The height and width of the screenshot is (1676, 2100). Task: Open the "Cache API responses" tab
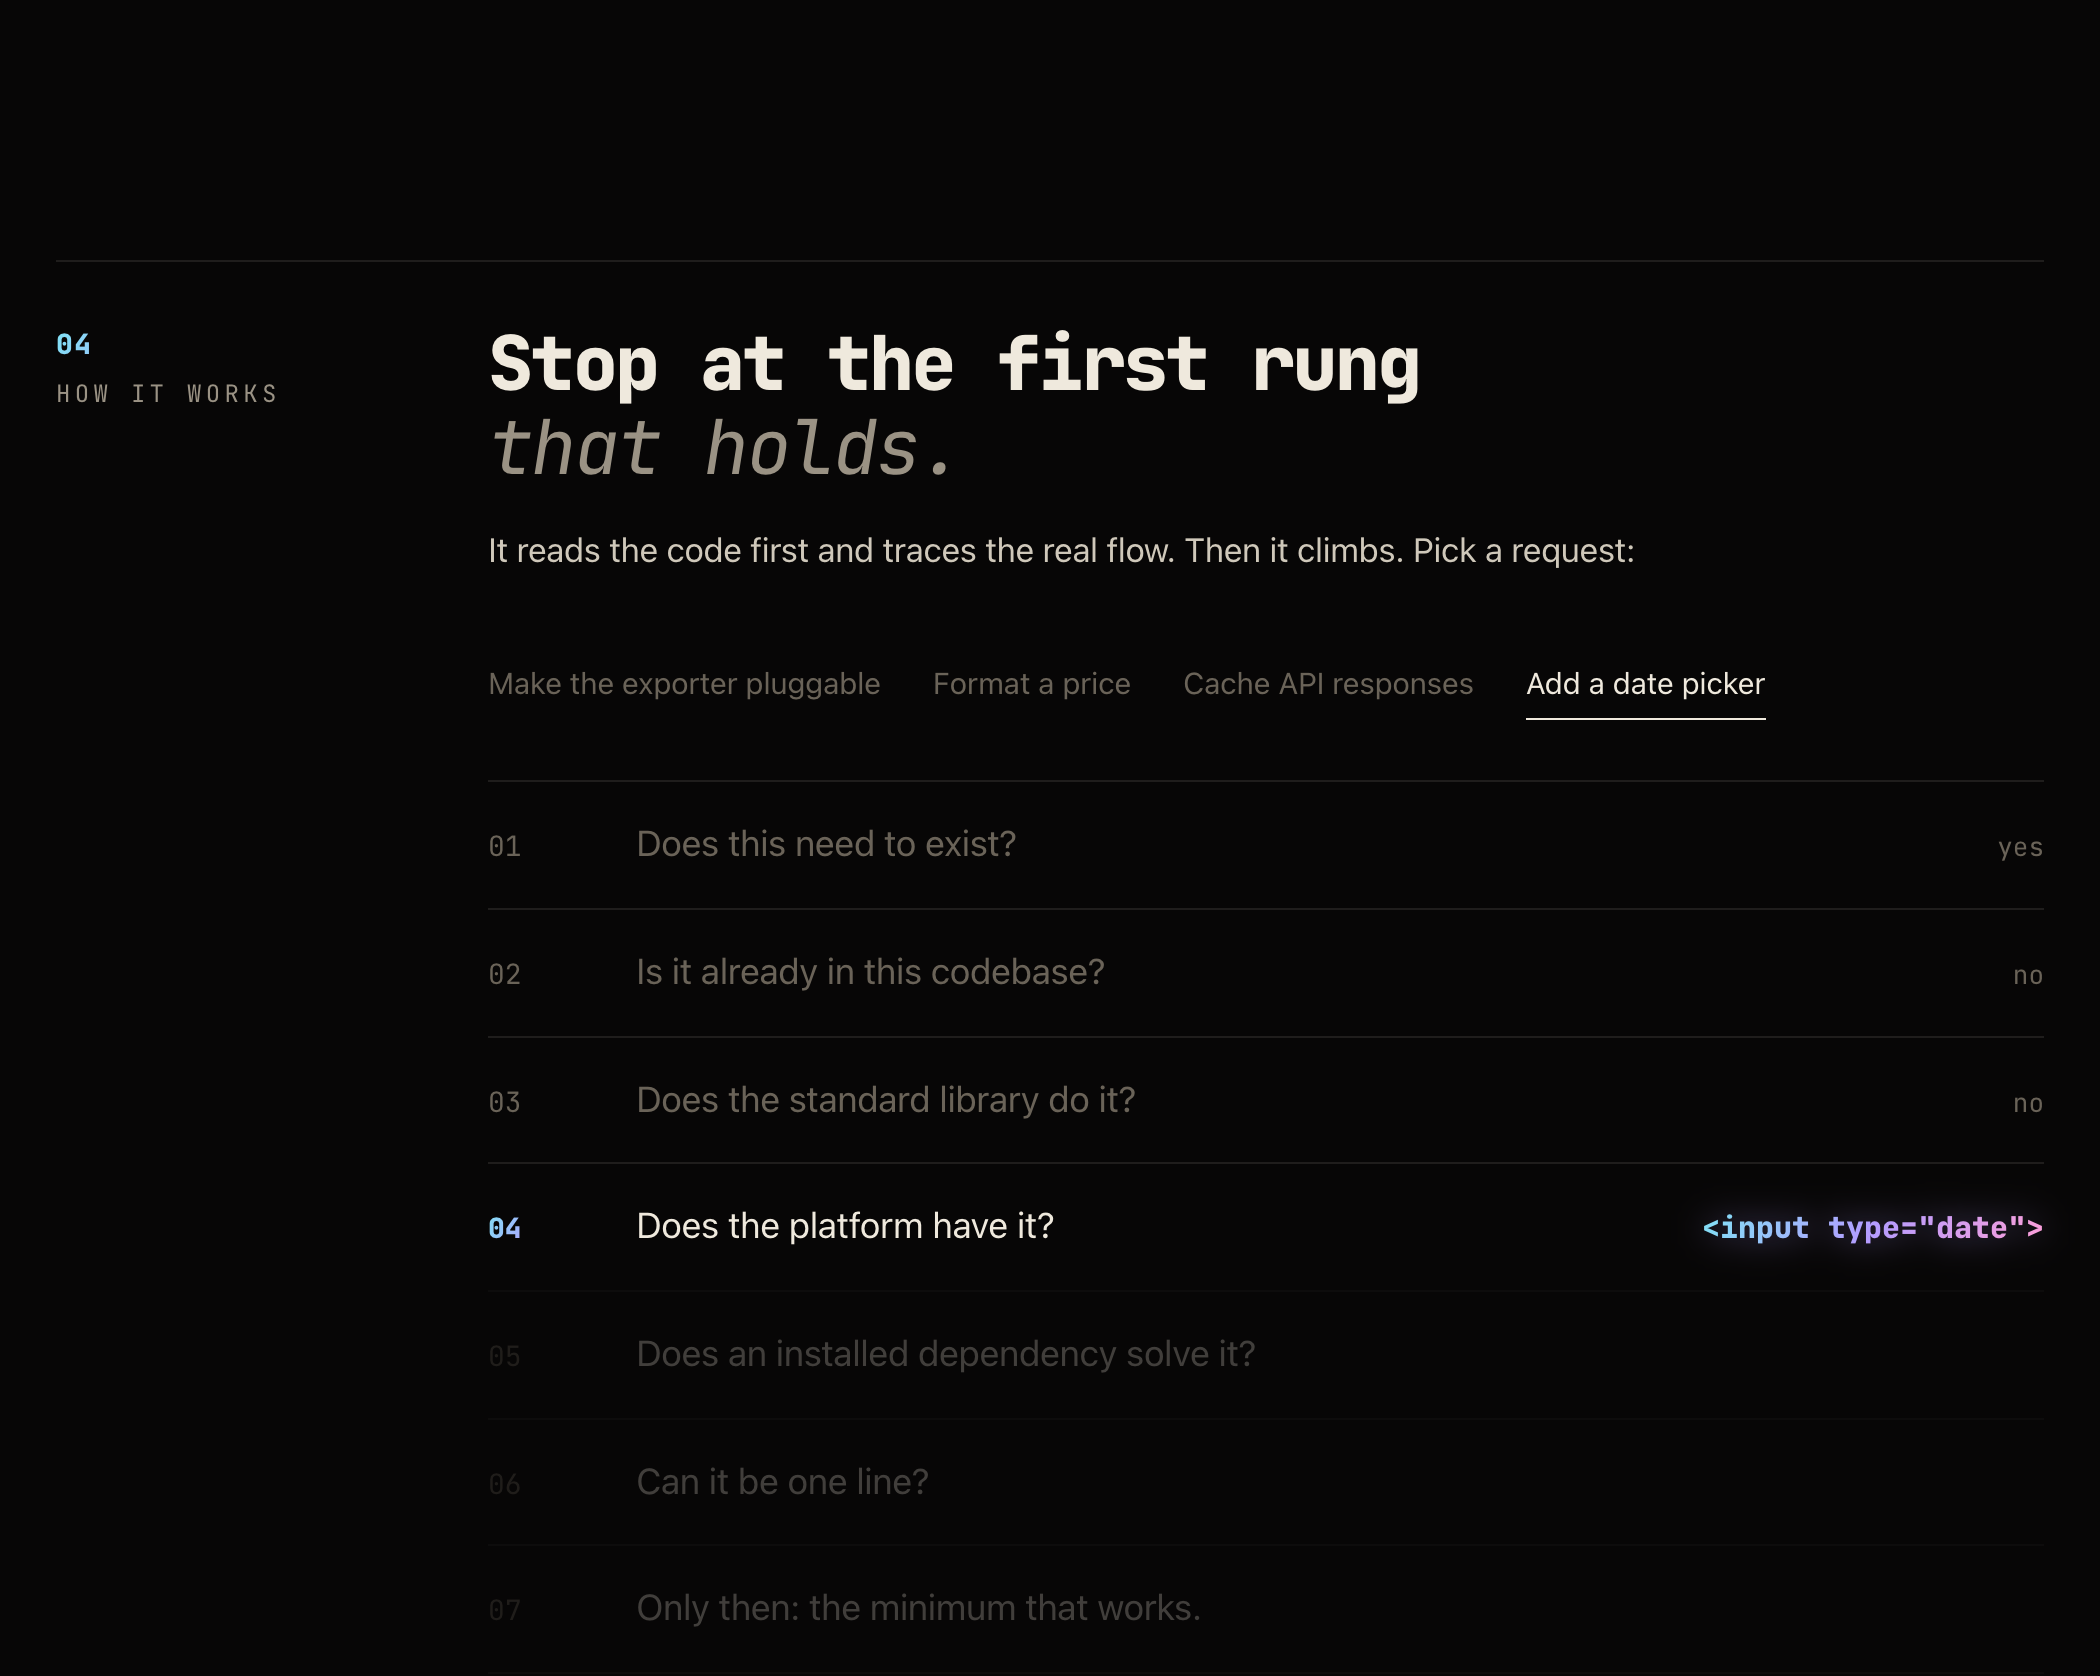(1328, 684)
